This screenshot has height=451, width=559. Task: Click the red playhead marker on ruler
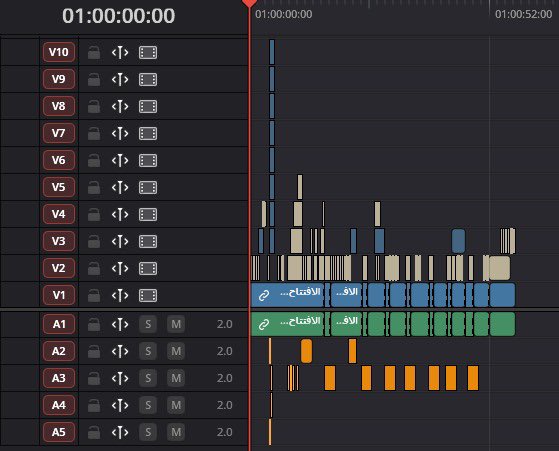pyautogui.click(x=250, y=3)
